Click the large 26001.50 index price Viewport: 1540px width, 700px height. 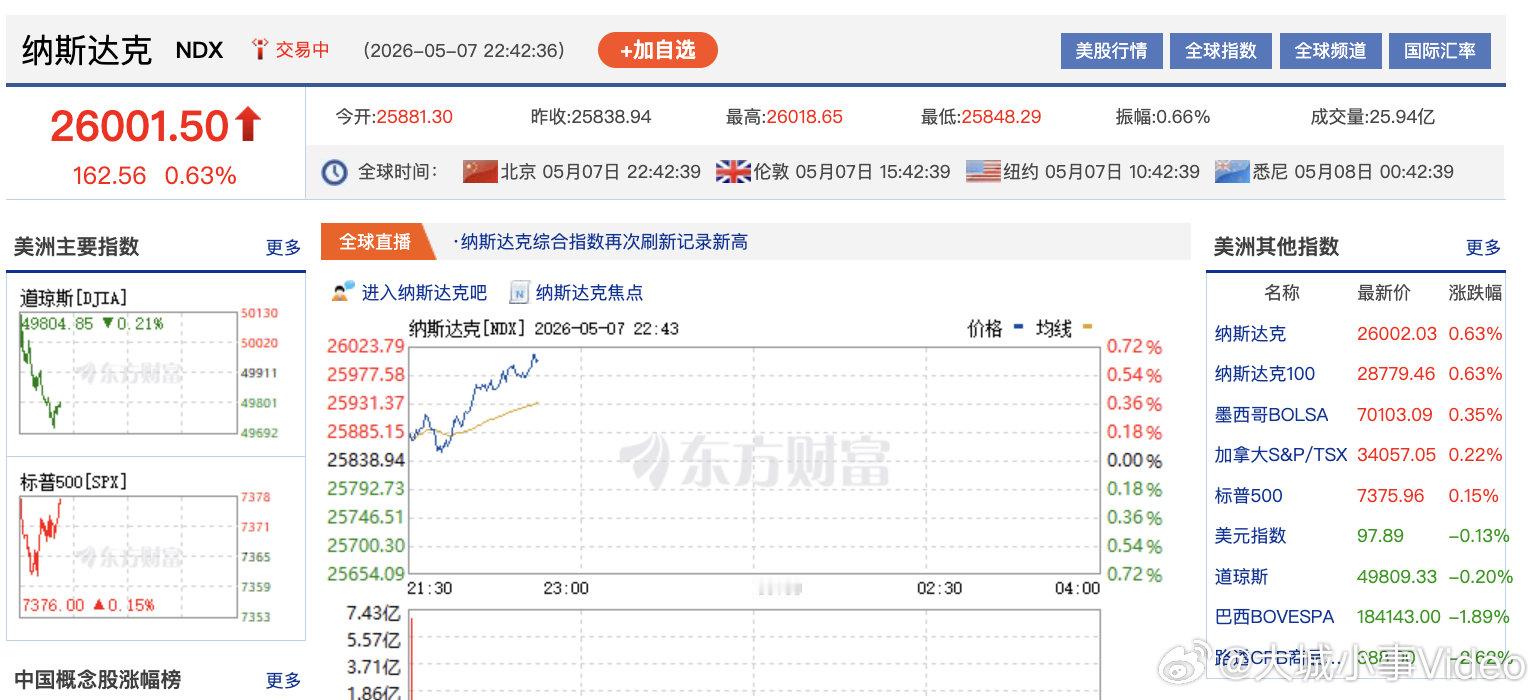pos(140,126)
